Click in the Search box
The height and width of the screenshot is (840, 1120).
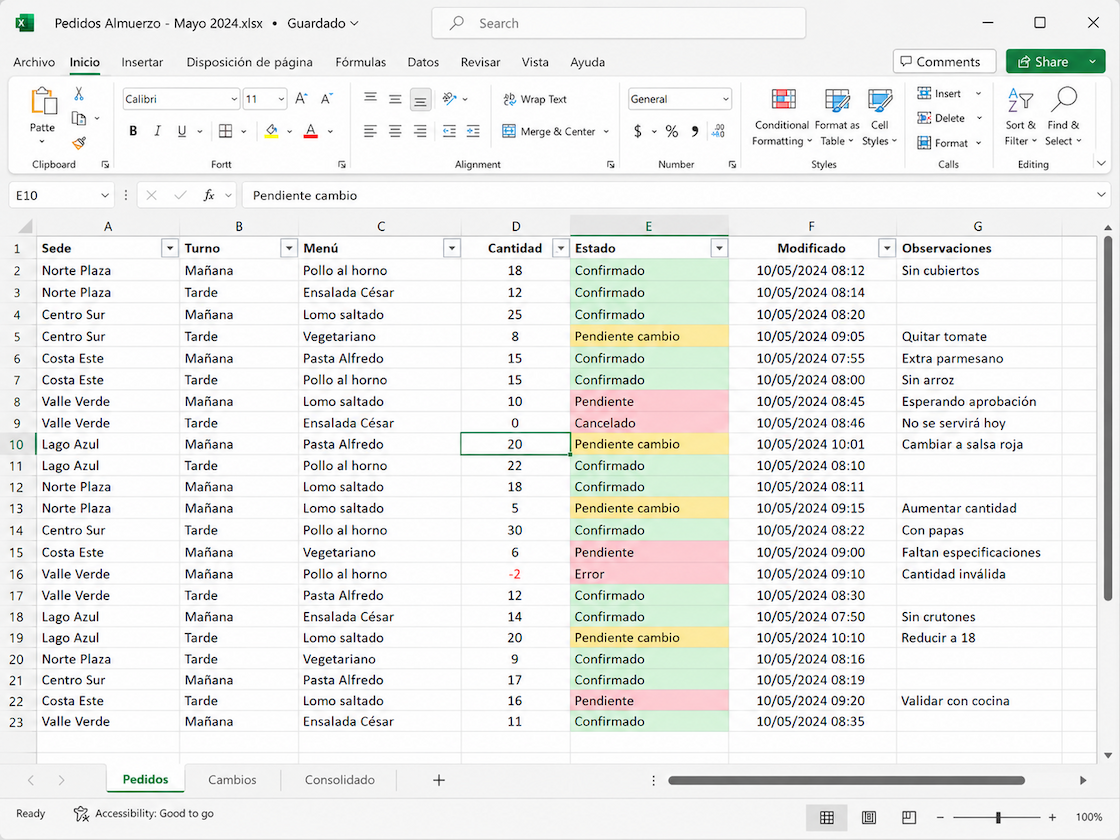(x=619, y=24)
